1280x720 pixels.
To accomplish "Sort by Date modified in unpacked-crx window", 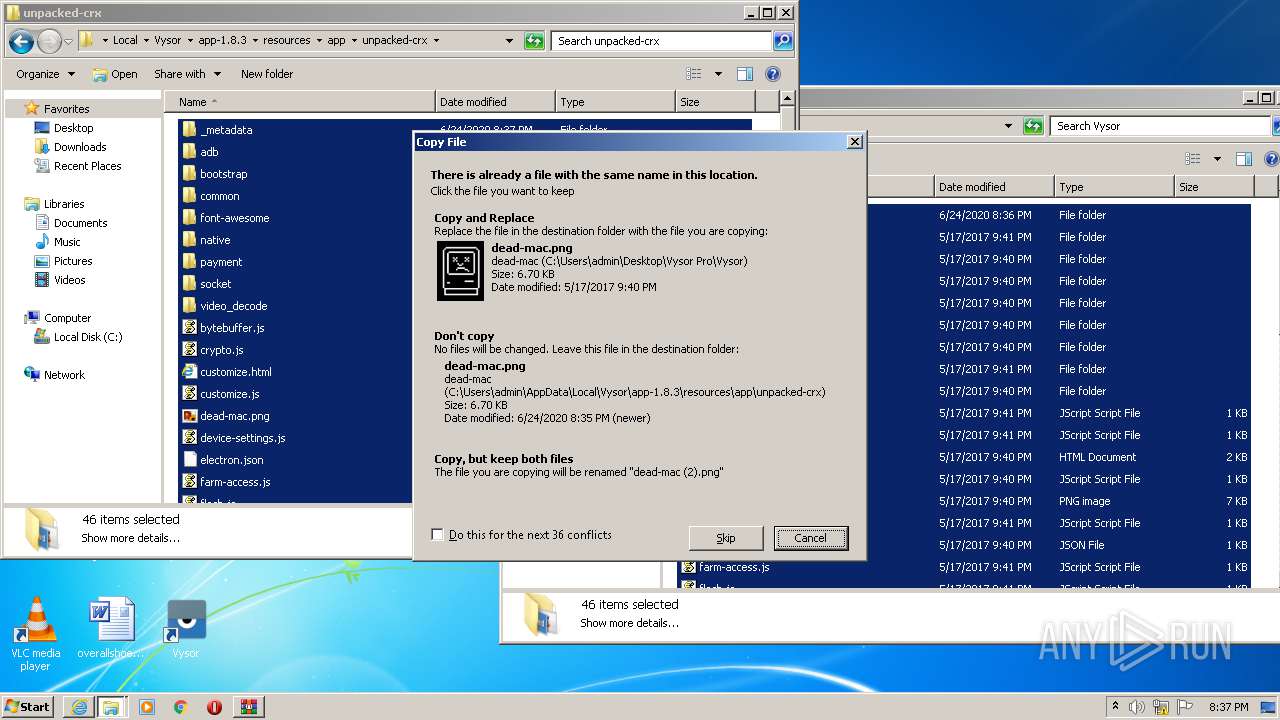I will (496, 102).
